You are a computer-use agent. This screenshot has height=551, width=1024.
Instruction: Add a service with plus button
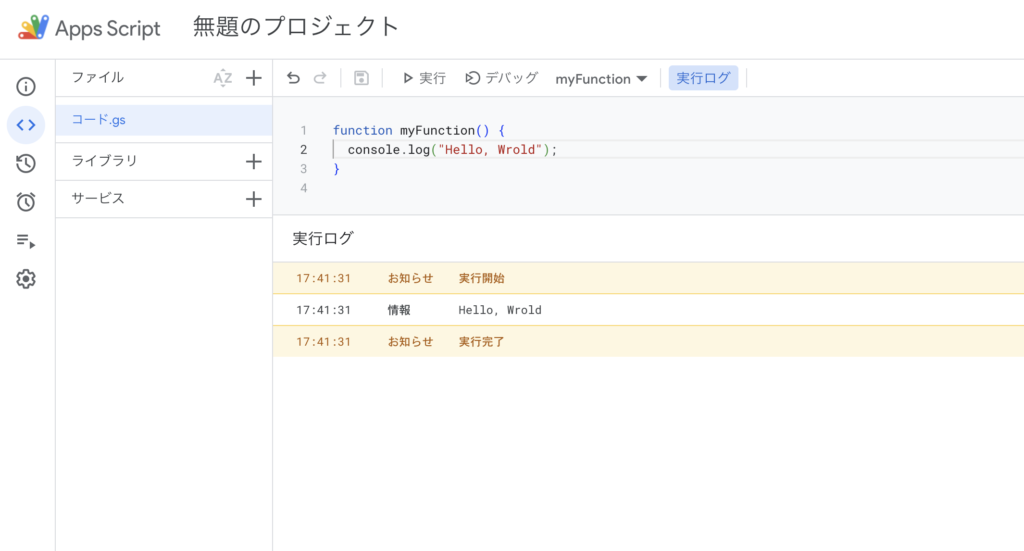tap(253, 199)
